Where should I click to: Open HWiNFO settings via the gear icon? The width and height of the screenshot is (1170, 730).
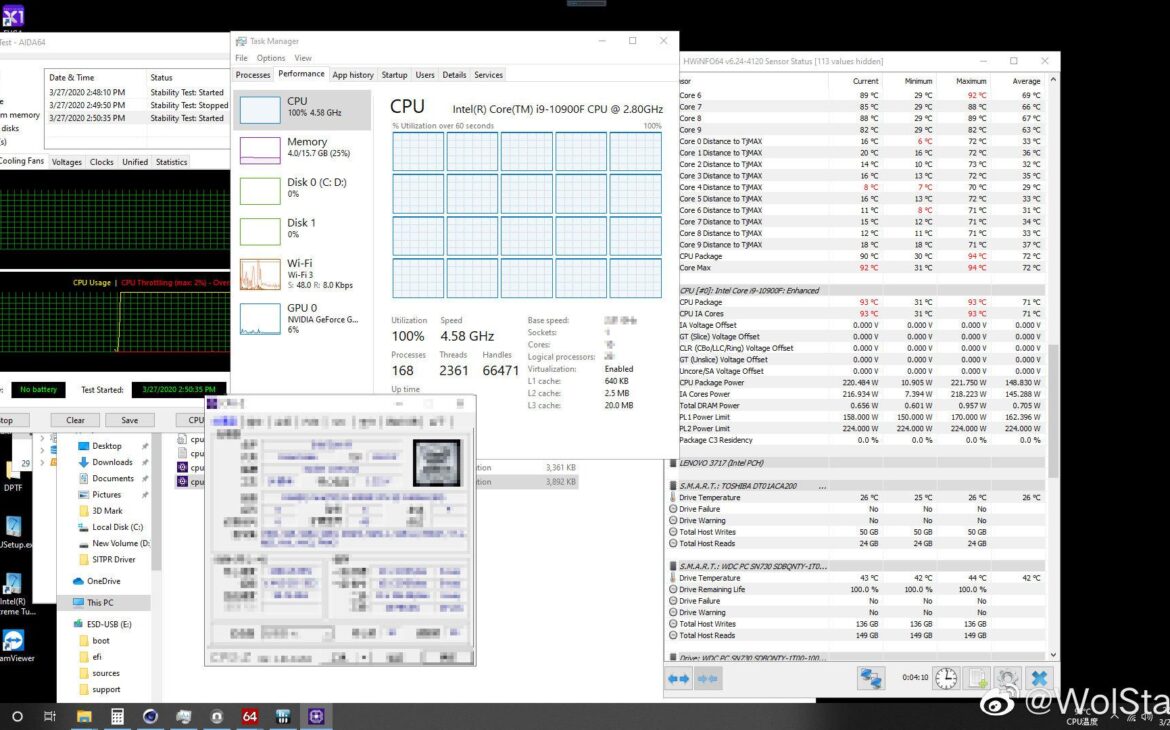pos(1006,678)
